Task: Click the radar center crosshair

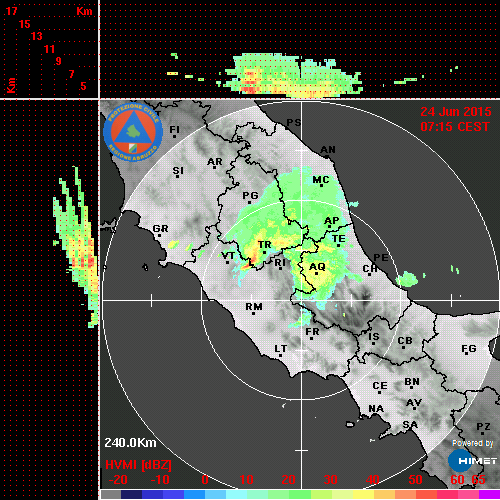Action: tap(302, 300)
